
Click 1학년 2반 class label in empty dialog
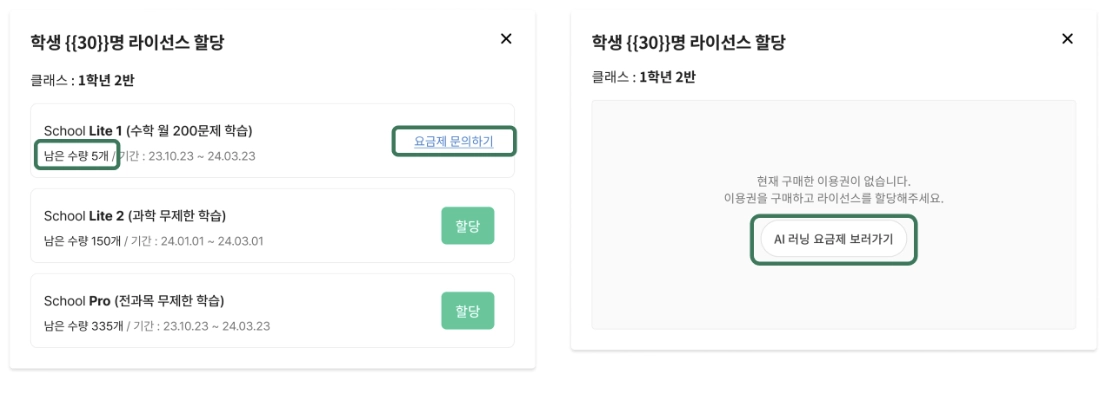[x=667, y=77]
